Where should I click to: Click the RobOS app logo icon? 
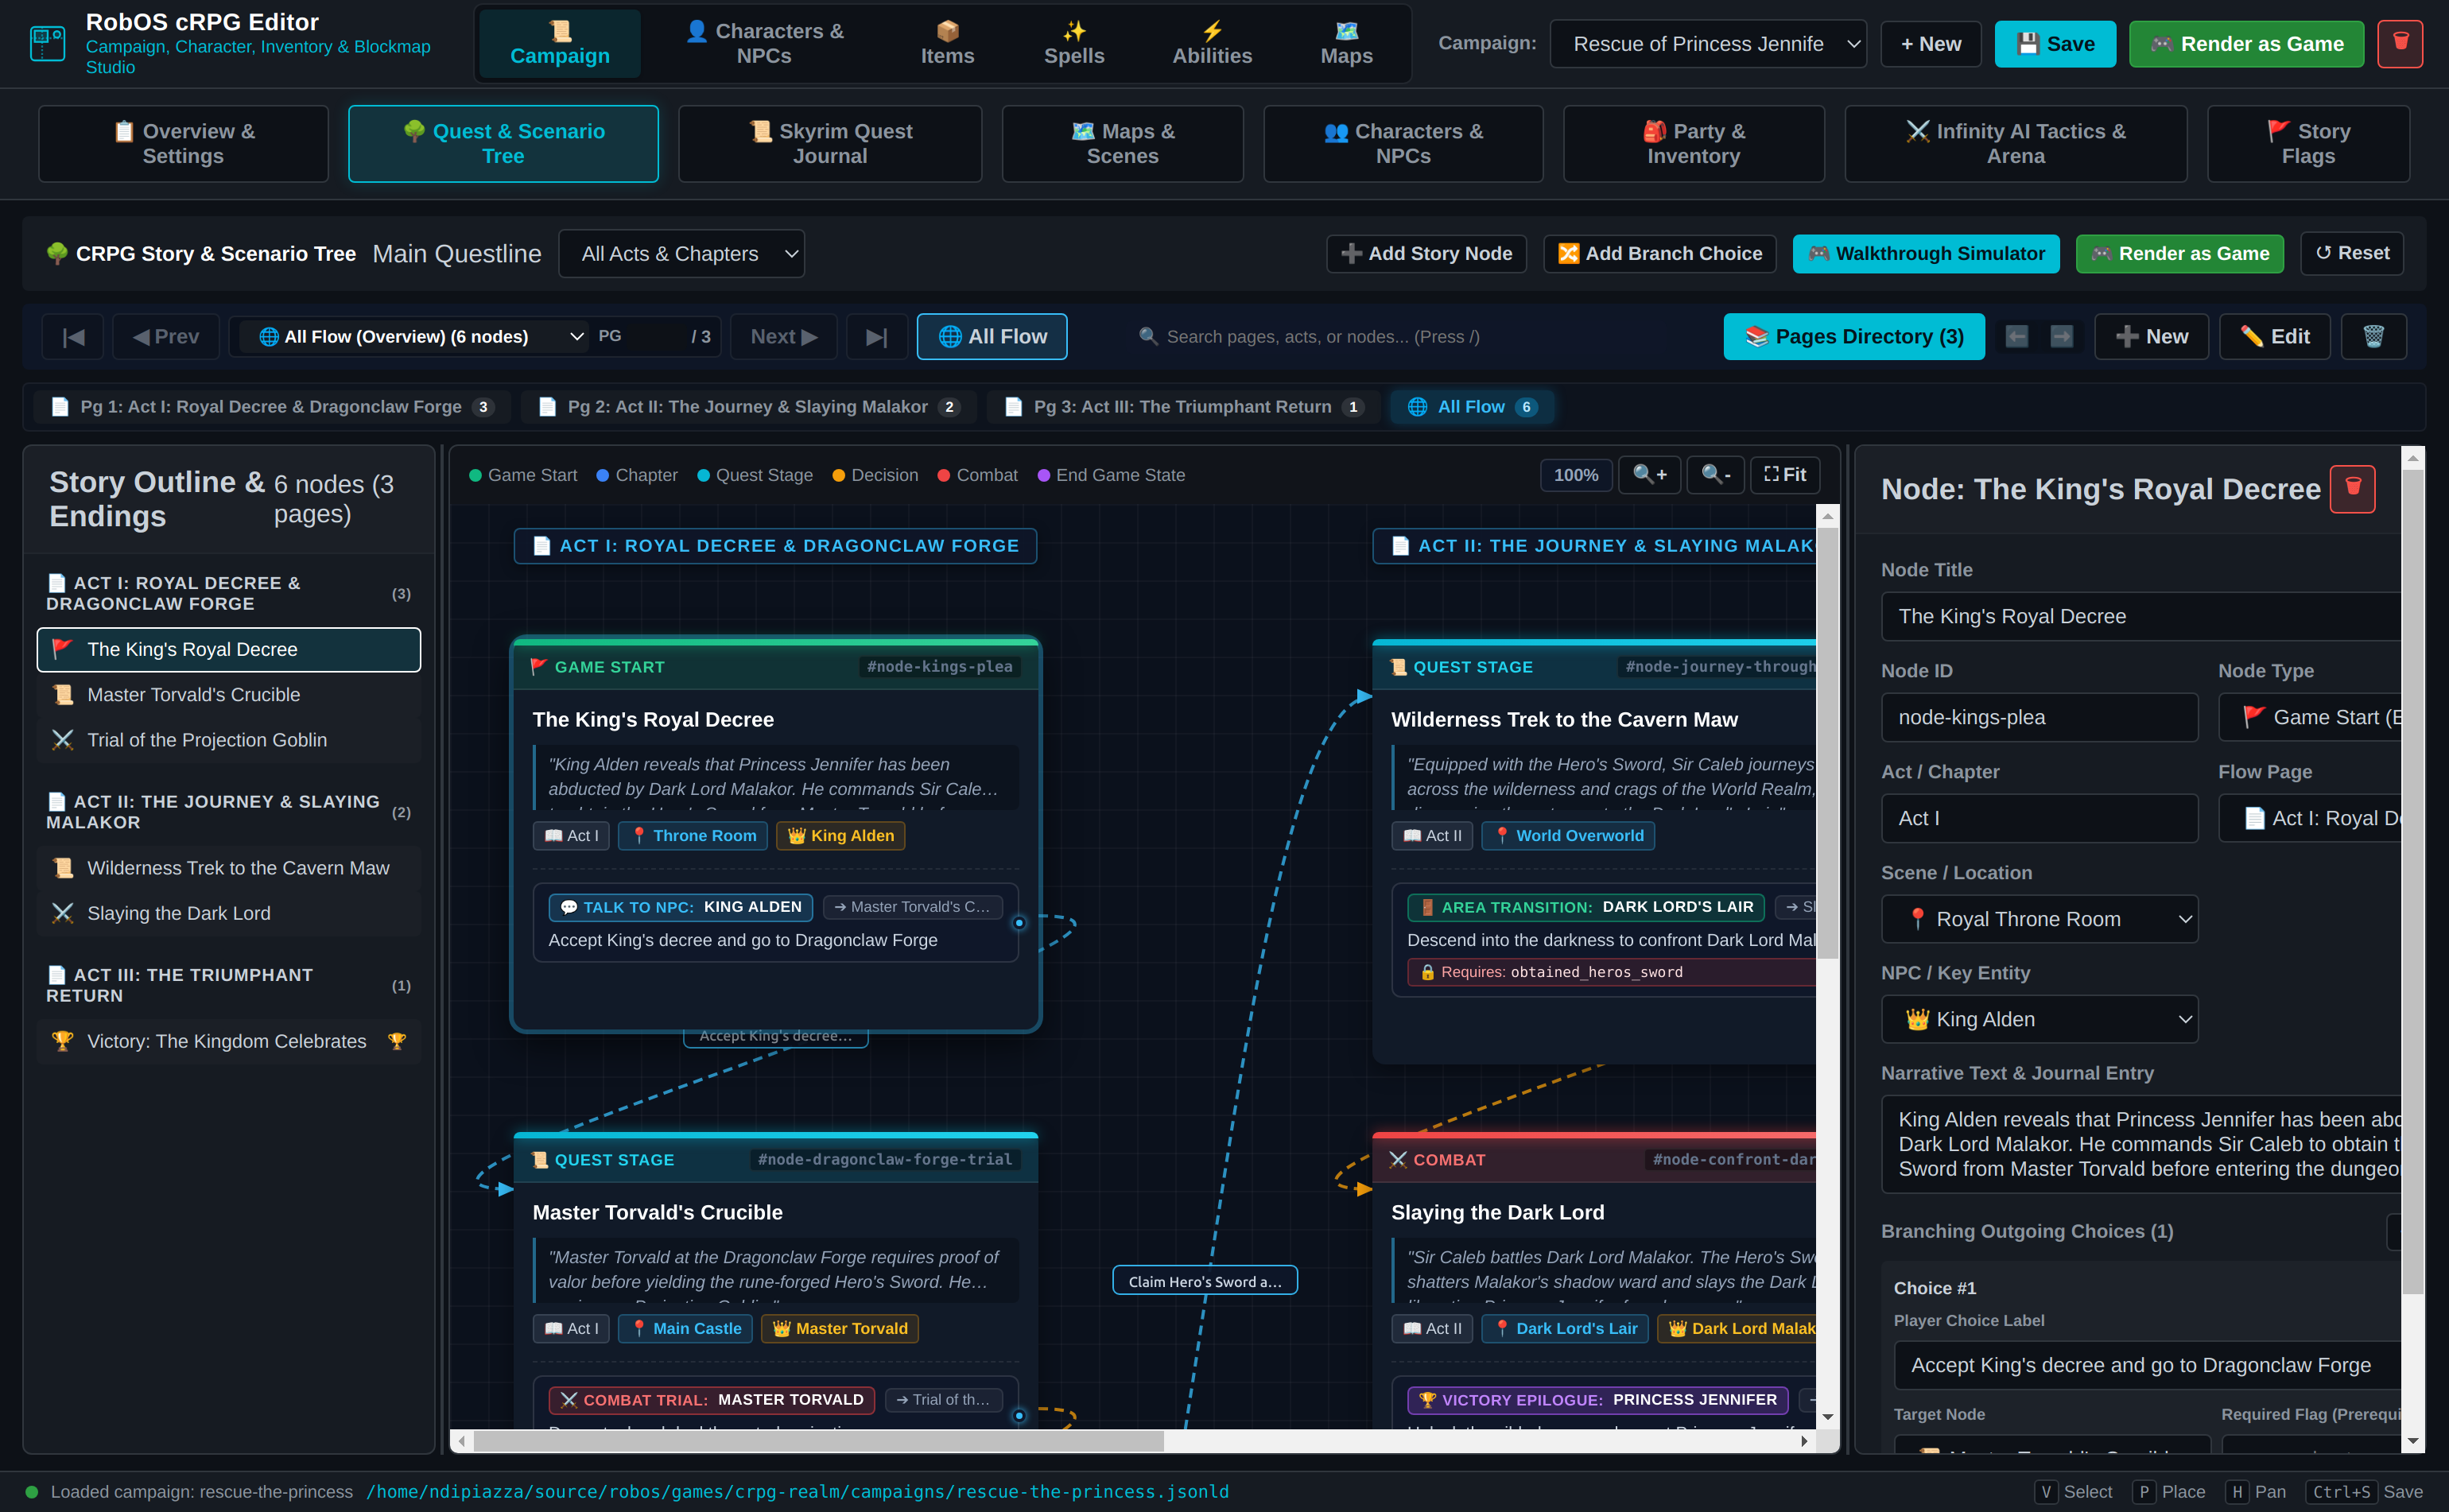click(x=48, y=44)
